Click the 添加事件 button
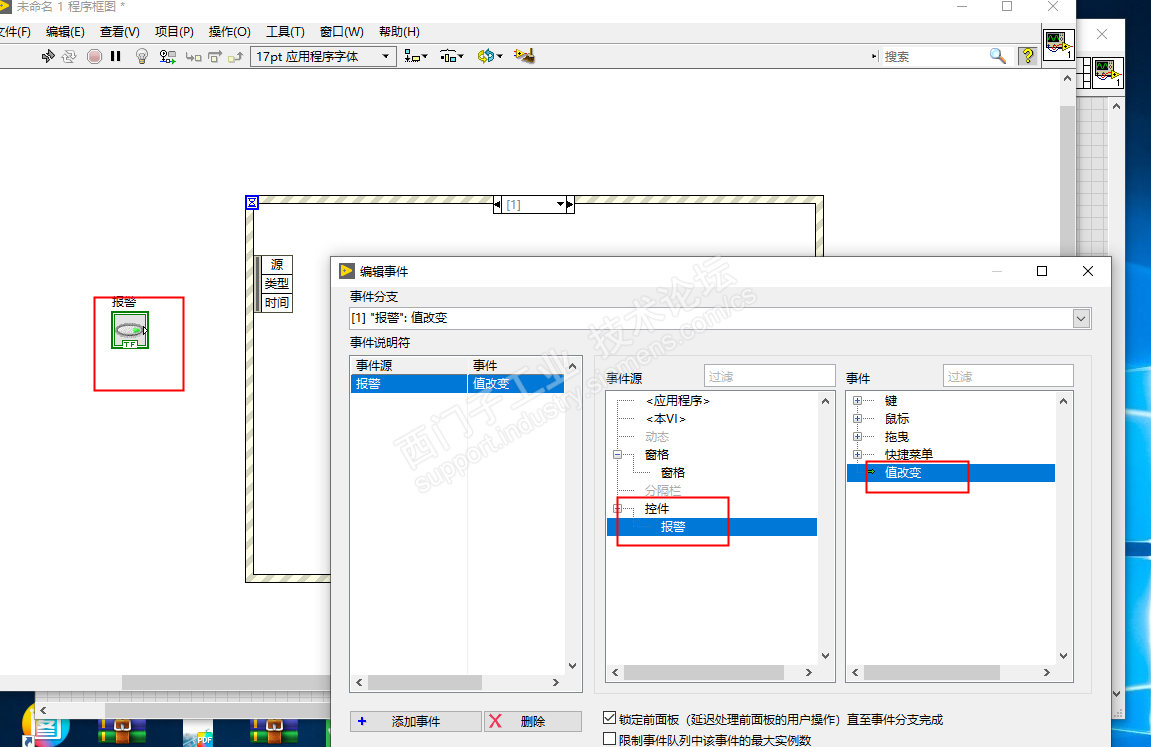1151x747 pixels. point(415,721)
